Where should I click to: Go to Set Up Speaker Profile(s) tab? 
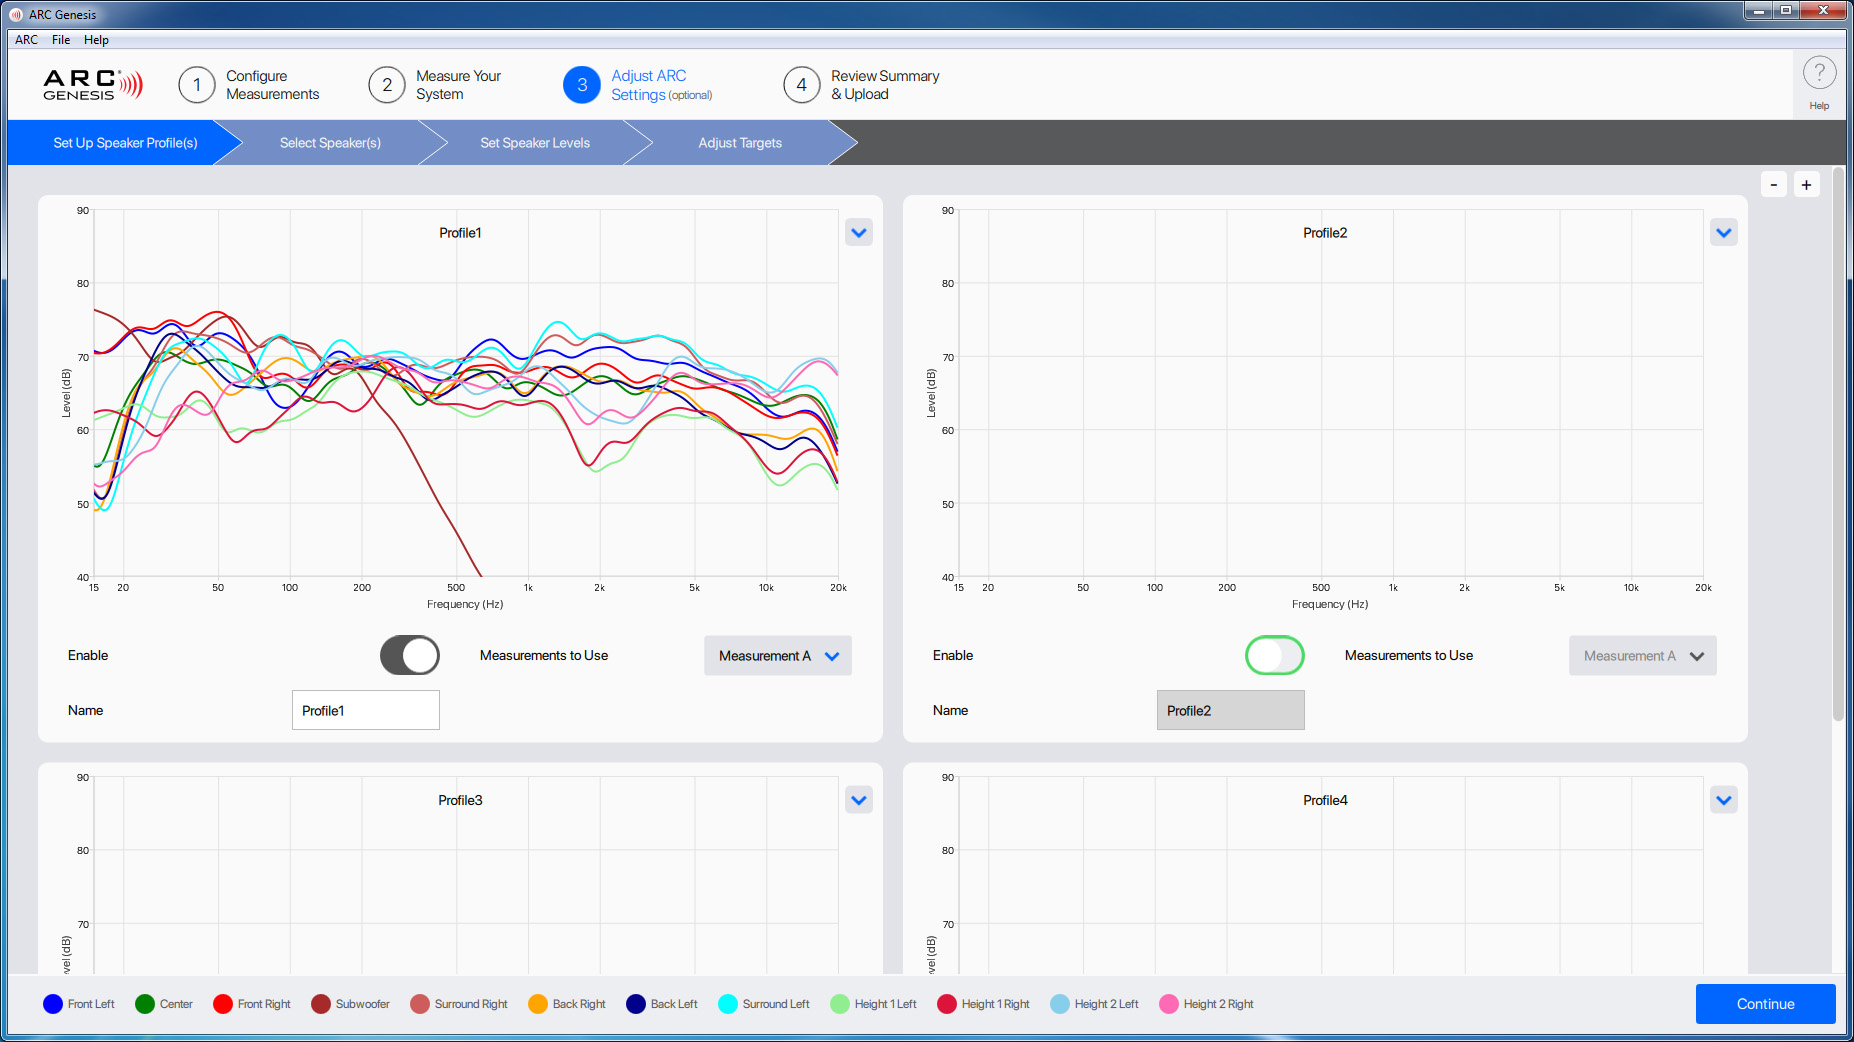click(x=125, y=143)
